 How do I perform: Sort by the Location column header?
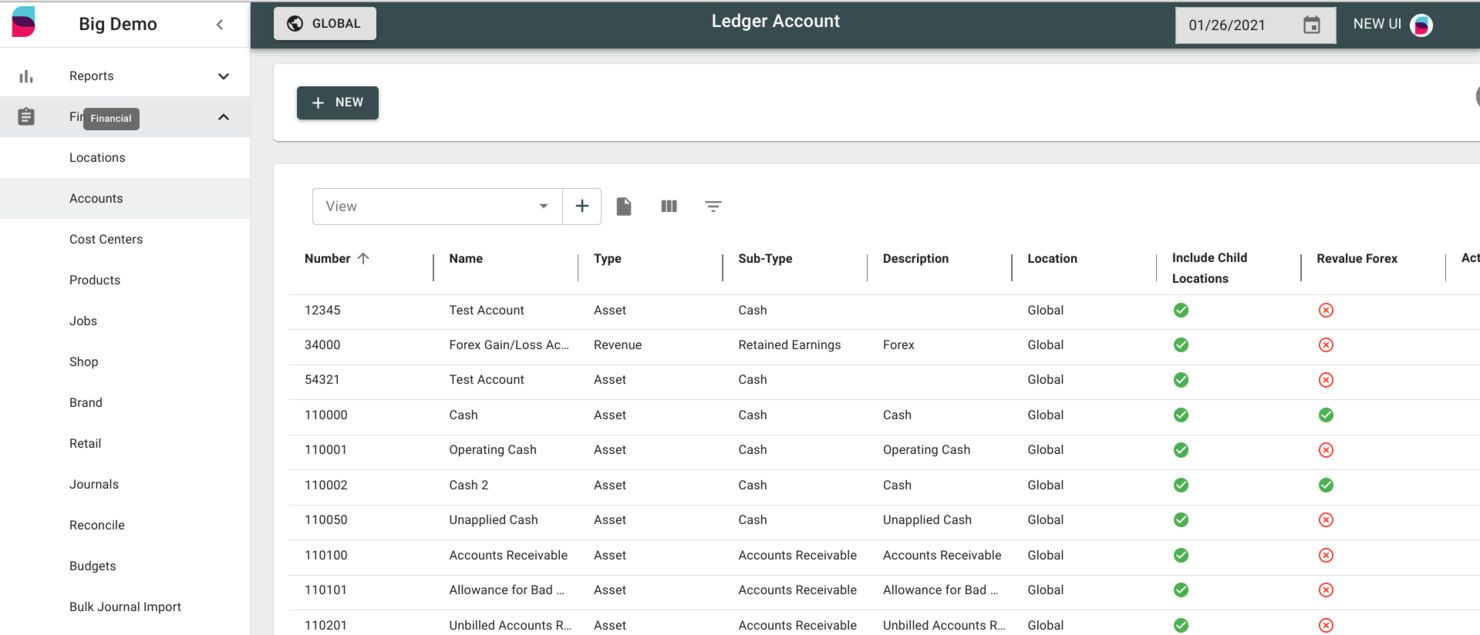coord(1052,258)
